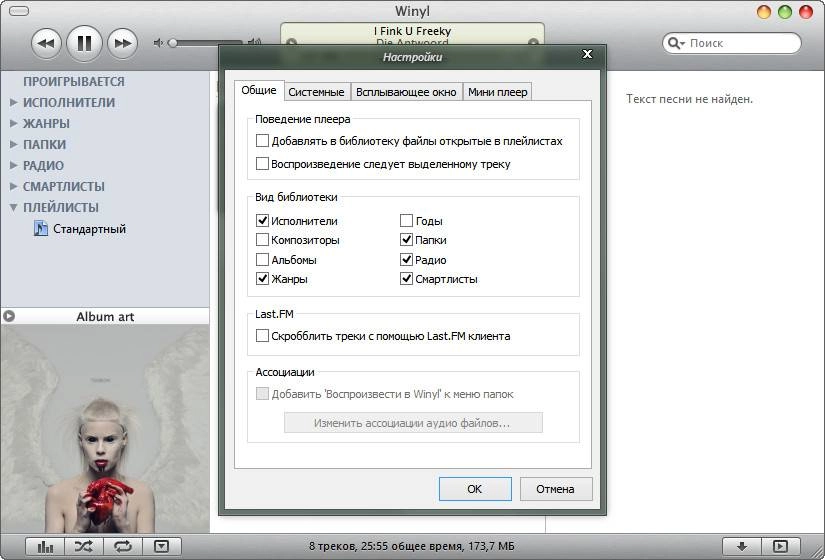Screen dimensions: 825x560
Task: Uncheck the Смартлисты checkbox
Action: (406, 279)
